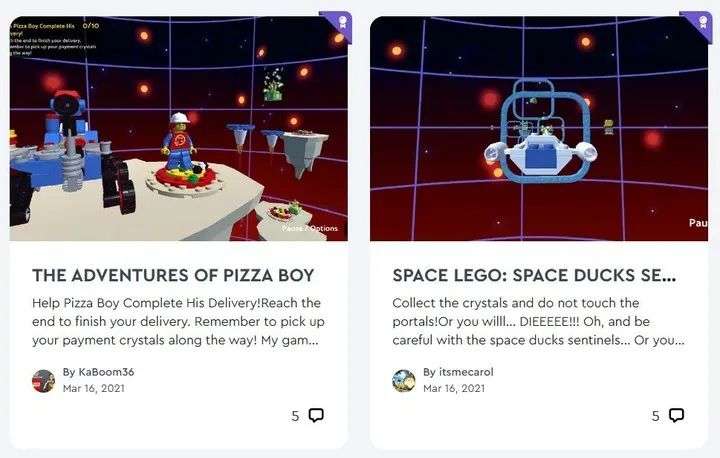Click the Space Ducks description text

click(538, 322)
